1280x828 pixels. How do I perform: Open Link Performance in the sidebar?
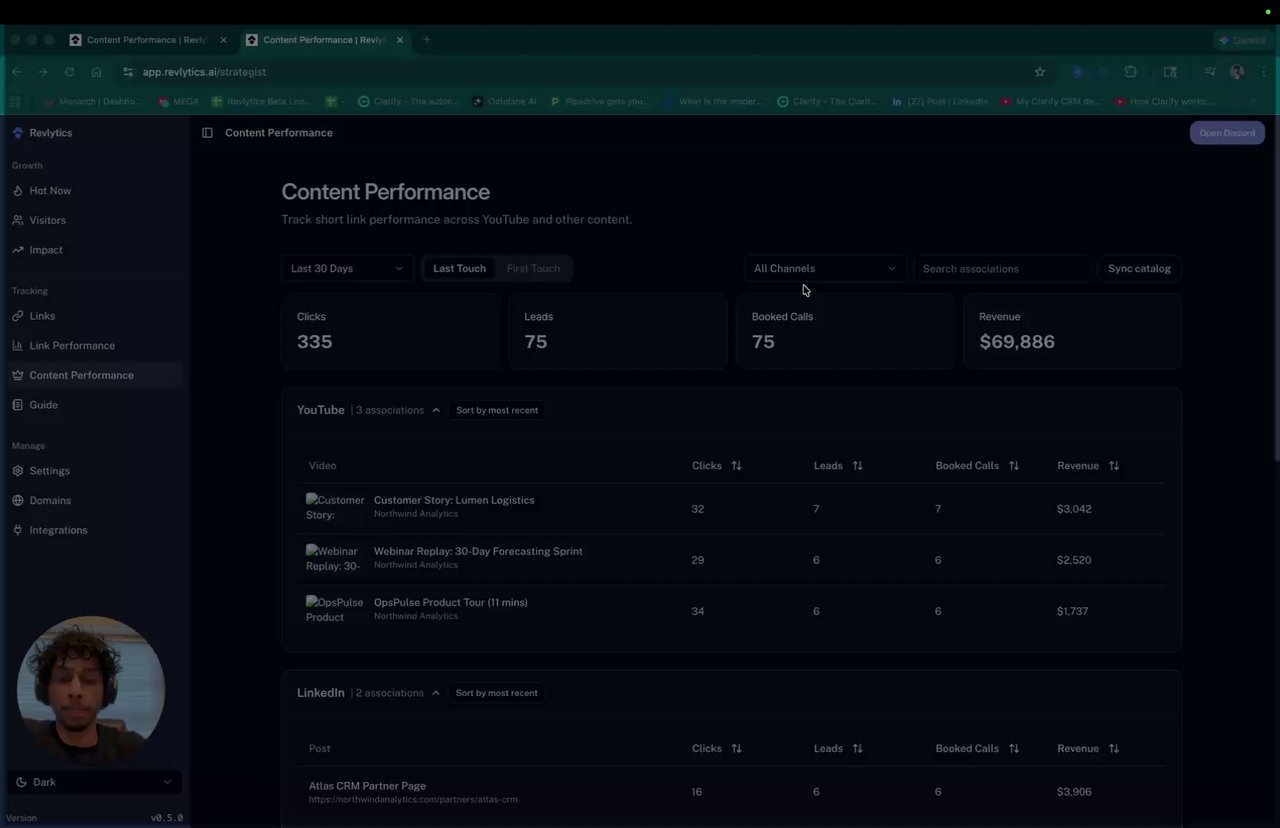pyautogui.click(x=72, y=346)
